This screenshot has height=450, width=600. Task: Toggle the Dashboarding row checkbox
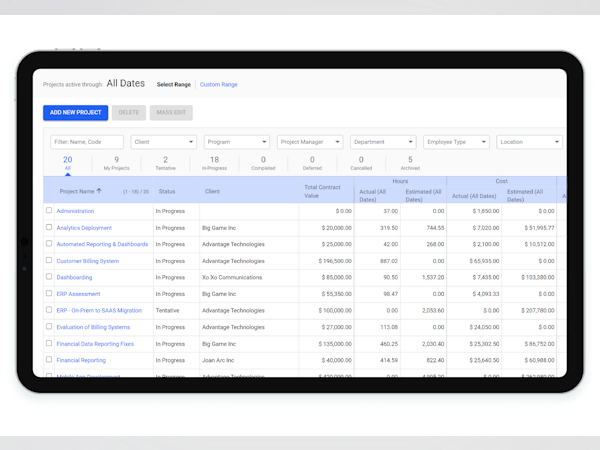[x=49, y=277]
